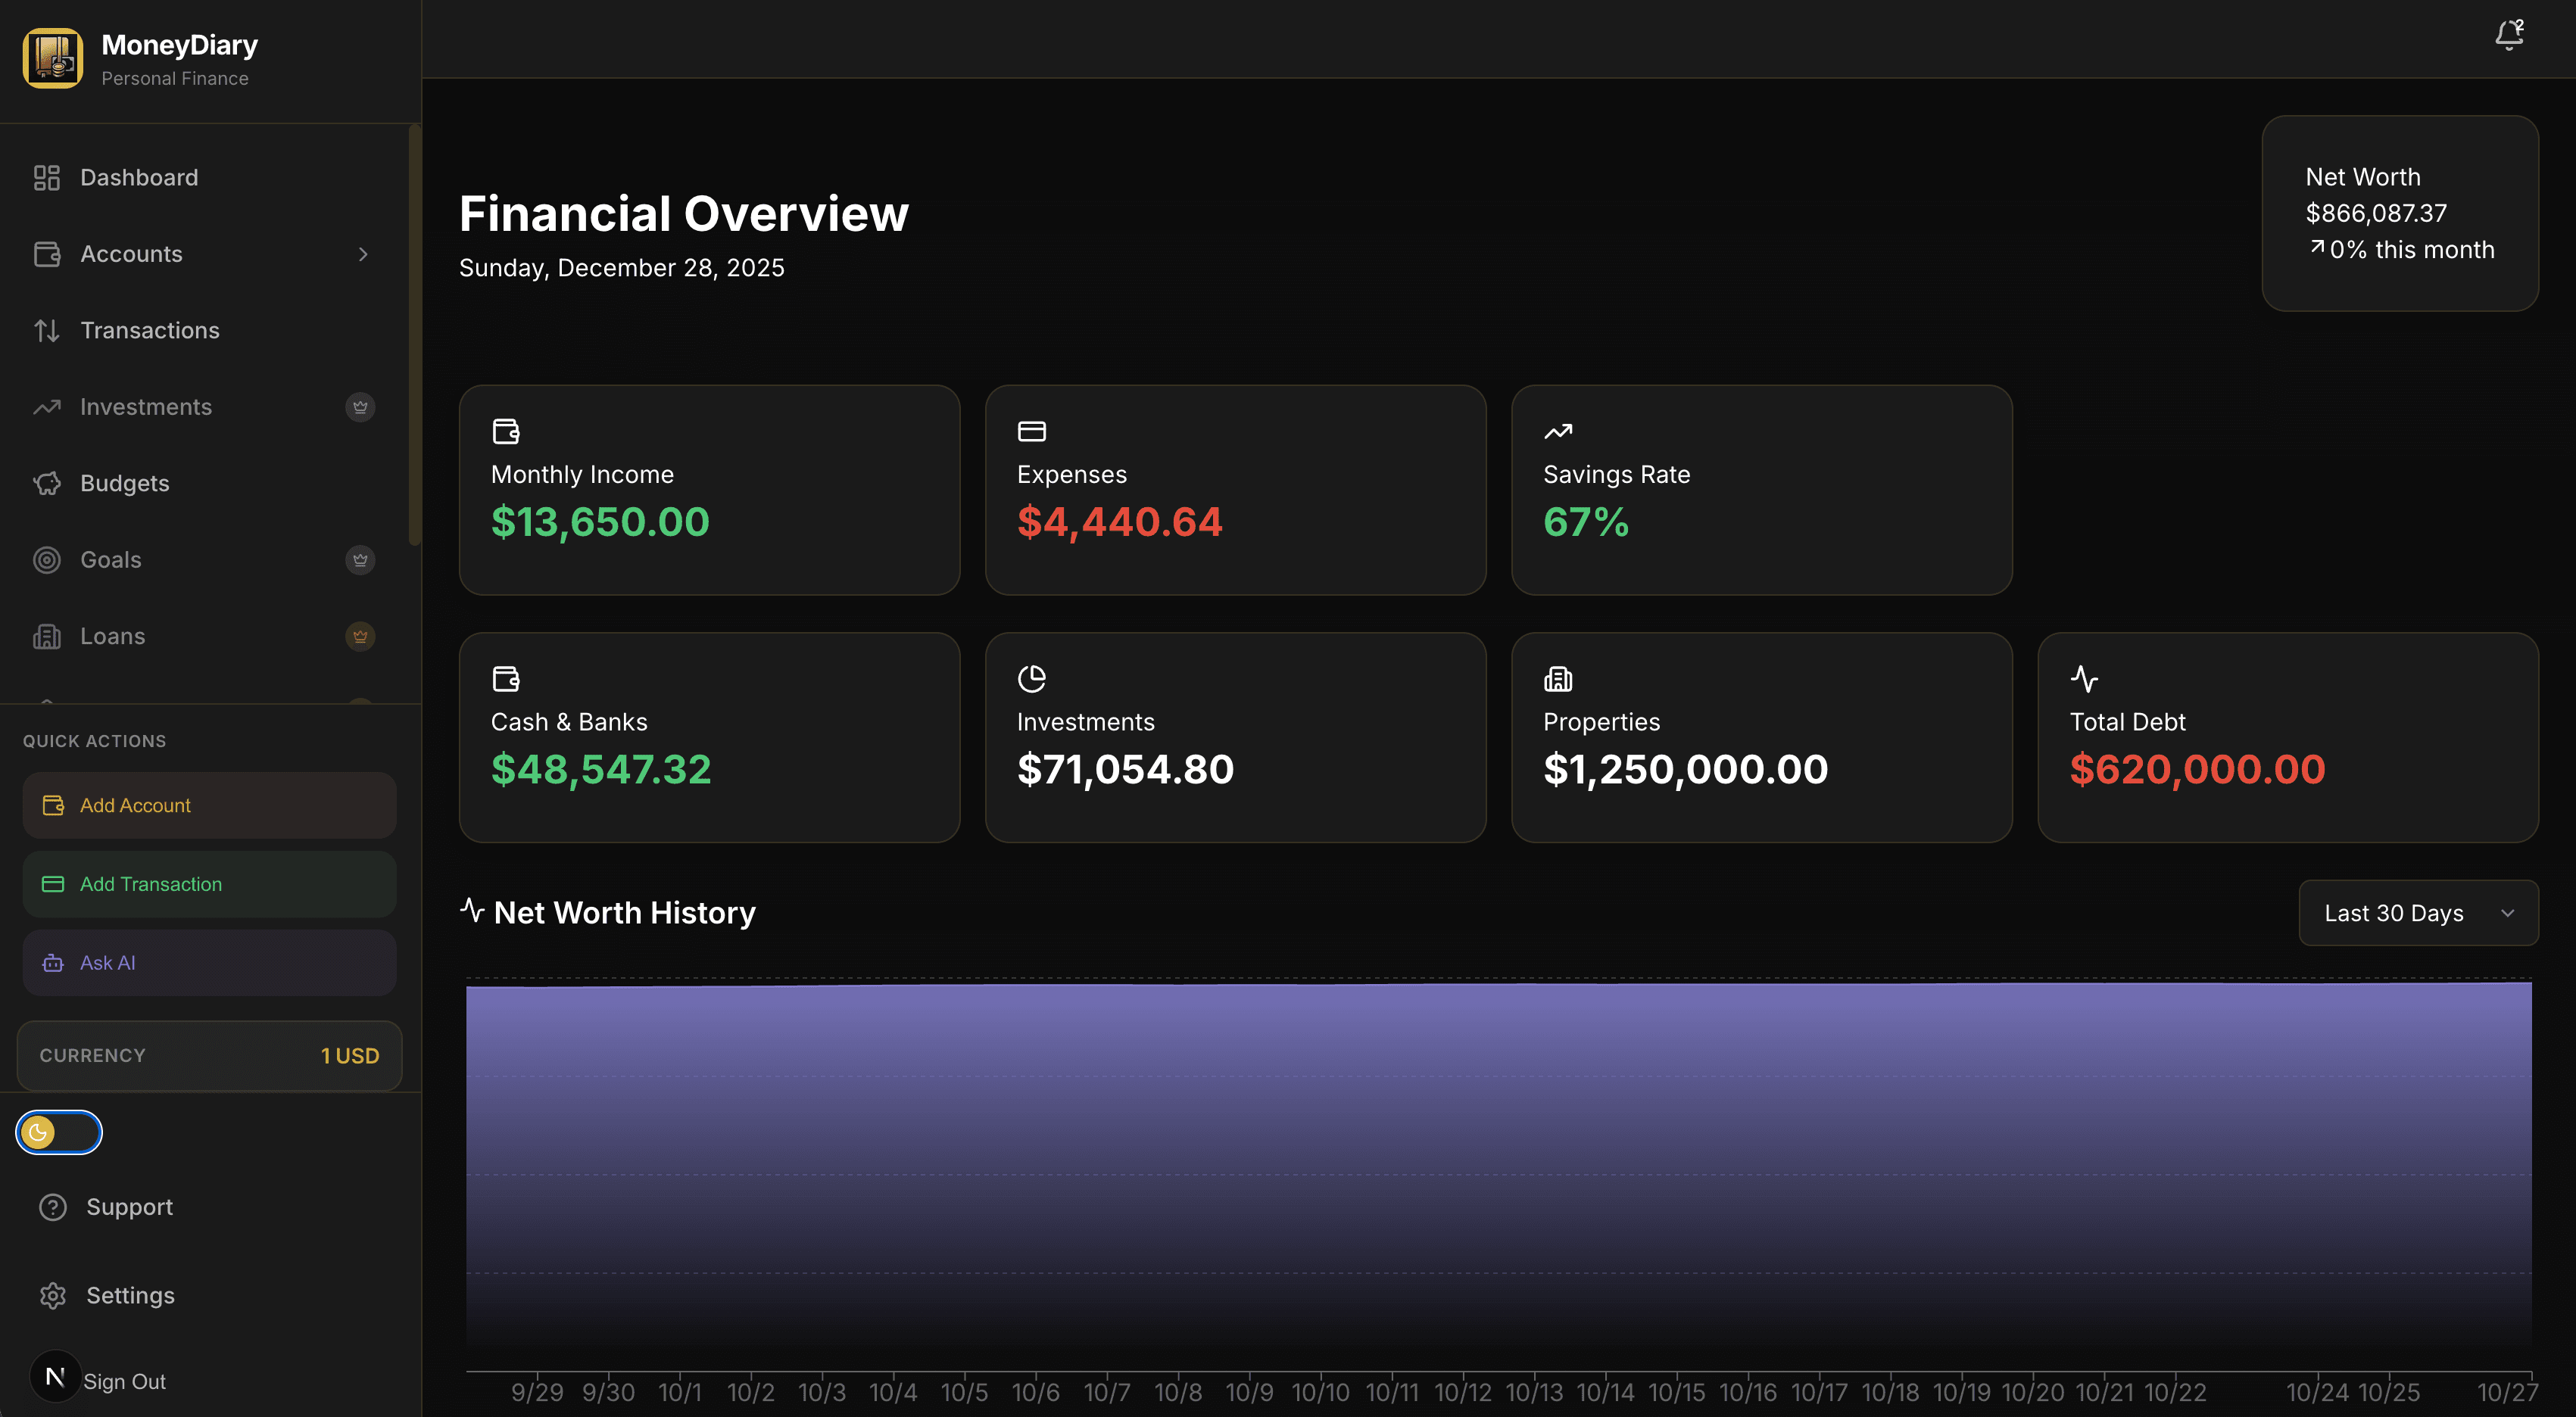Click the crown badge next to Goals

coord(360,560)
